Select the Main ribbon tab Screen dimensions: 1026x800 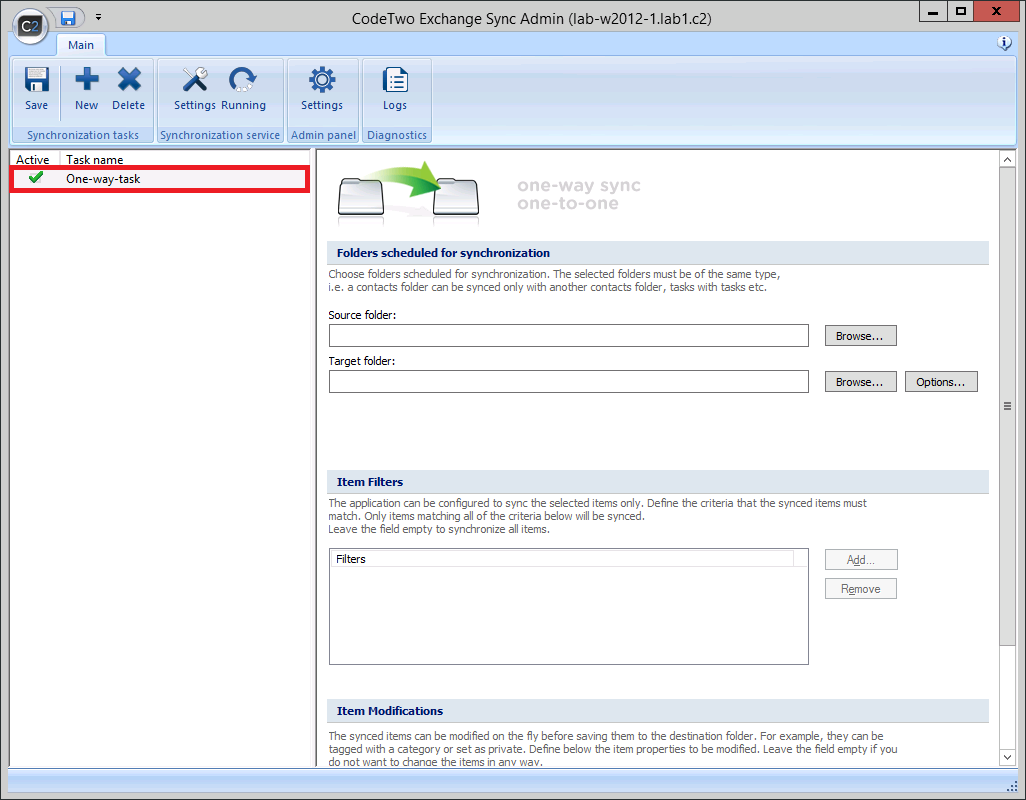pyautogui.click(x=81, y=45)
